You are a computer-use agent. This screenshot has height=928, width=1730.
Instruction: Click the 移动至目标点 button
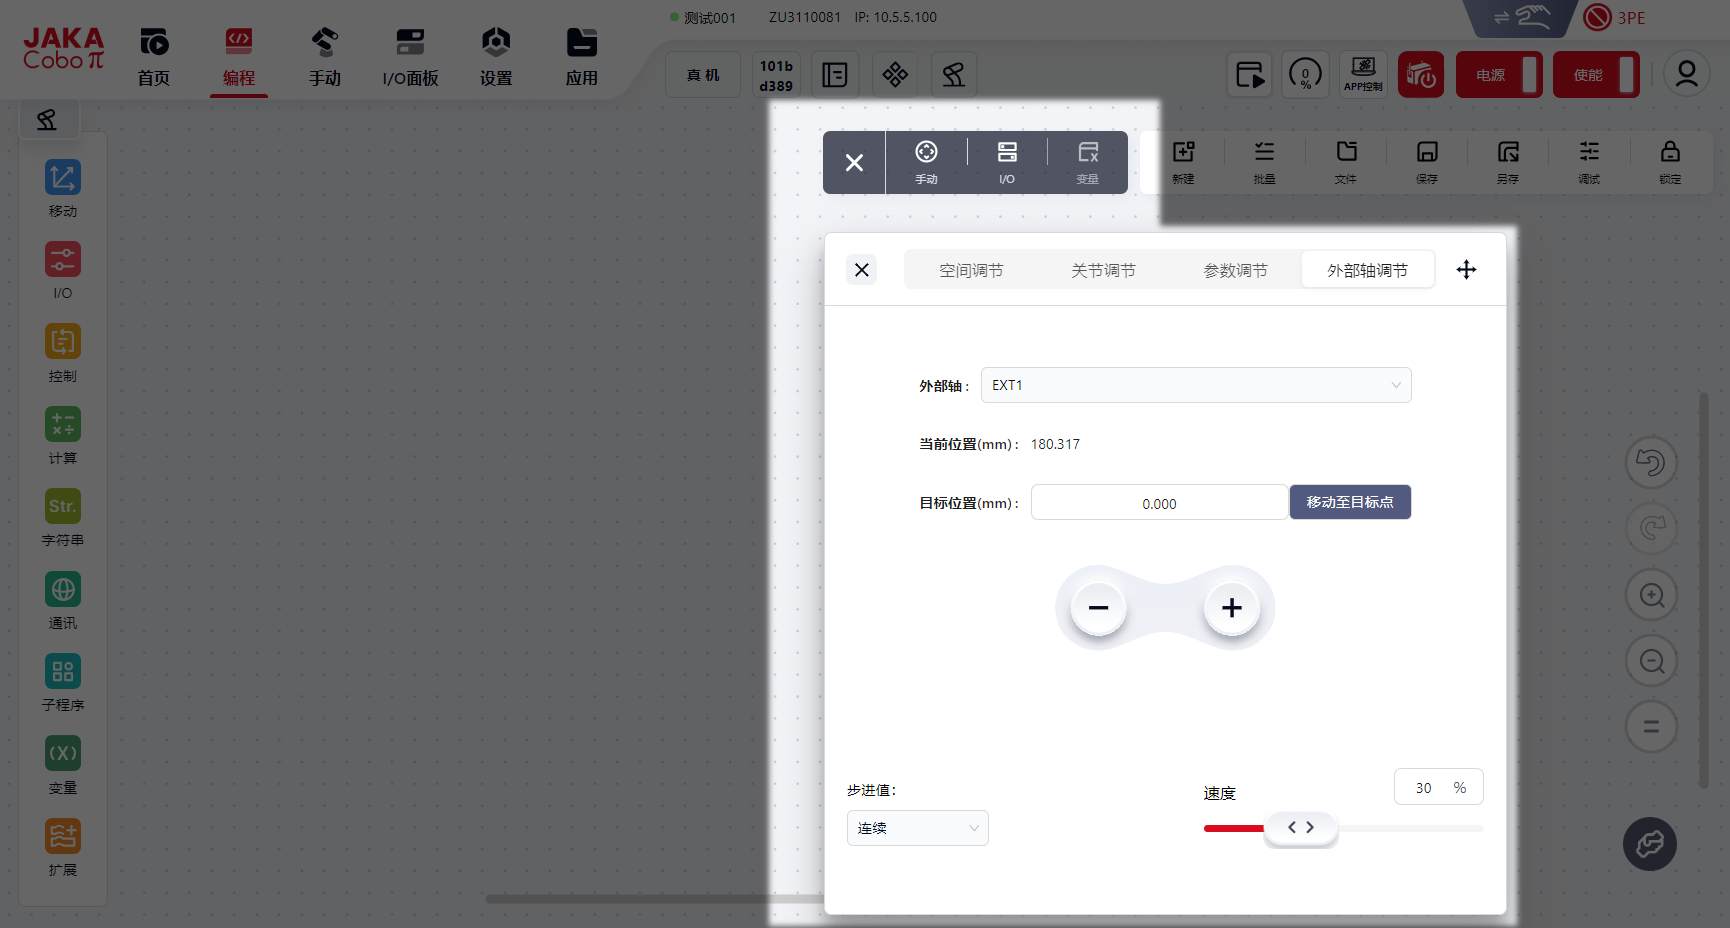pos(1349,502)
